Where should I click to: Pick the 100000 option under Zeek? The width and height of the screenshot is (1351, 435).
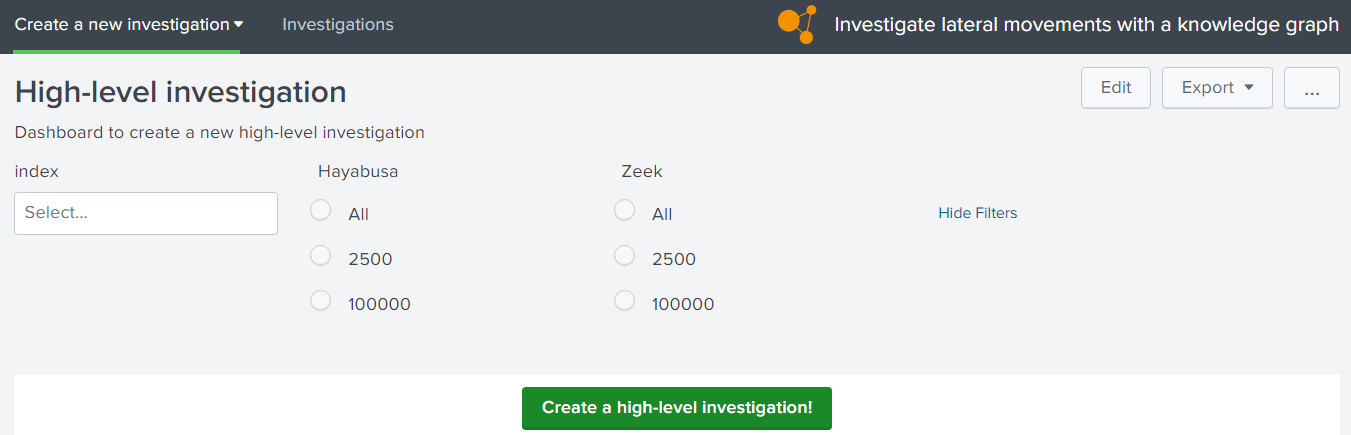[625, 301]
